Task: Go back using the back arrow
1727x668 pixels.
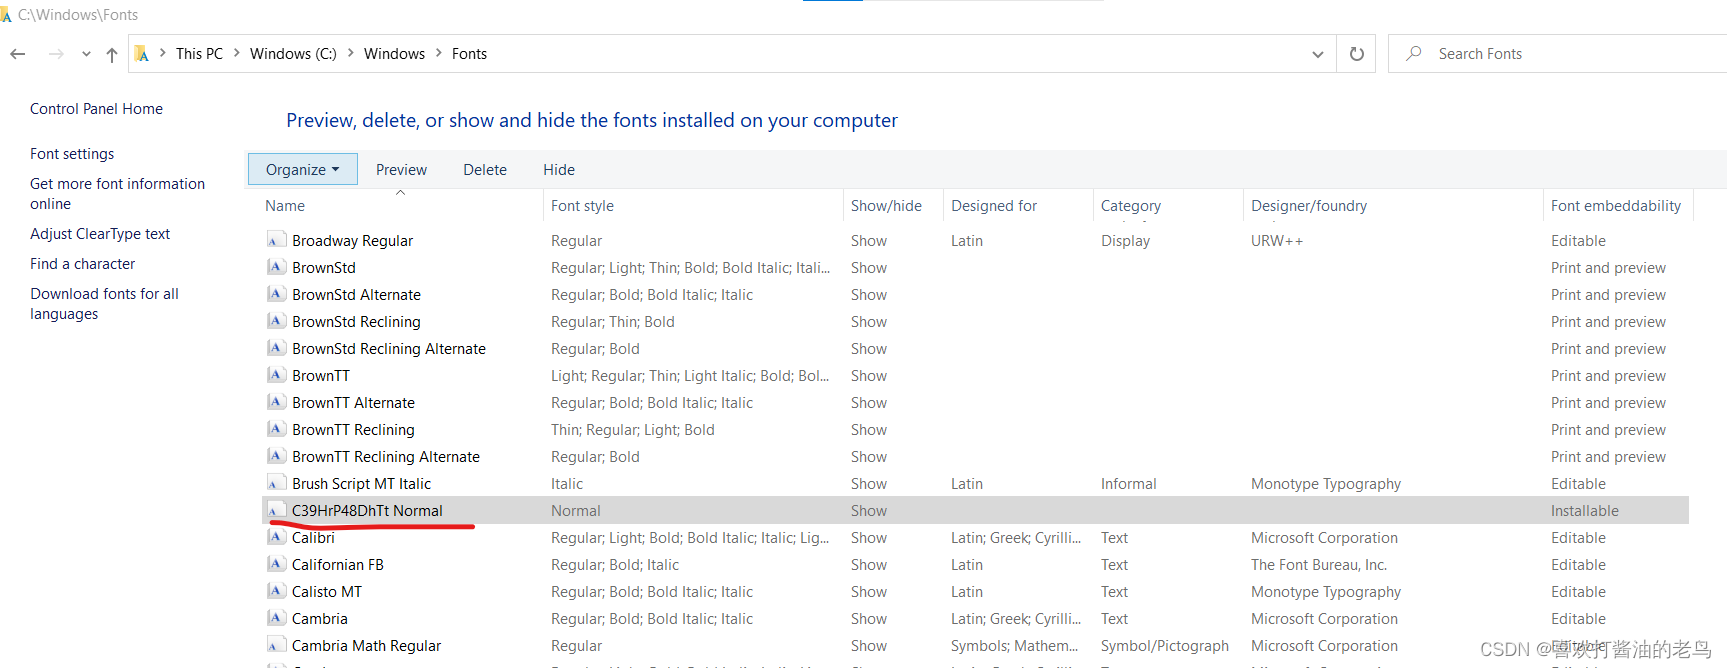Action: (18, 54)
